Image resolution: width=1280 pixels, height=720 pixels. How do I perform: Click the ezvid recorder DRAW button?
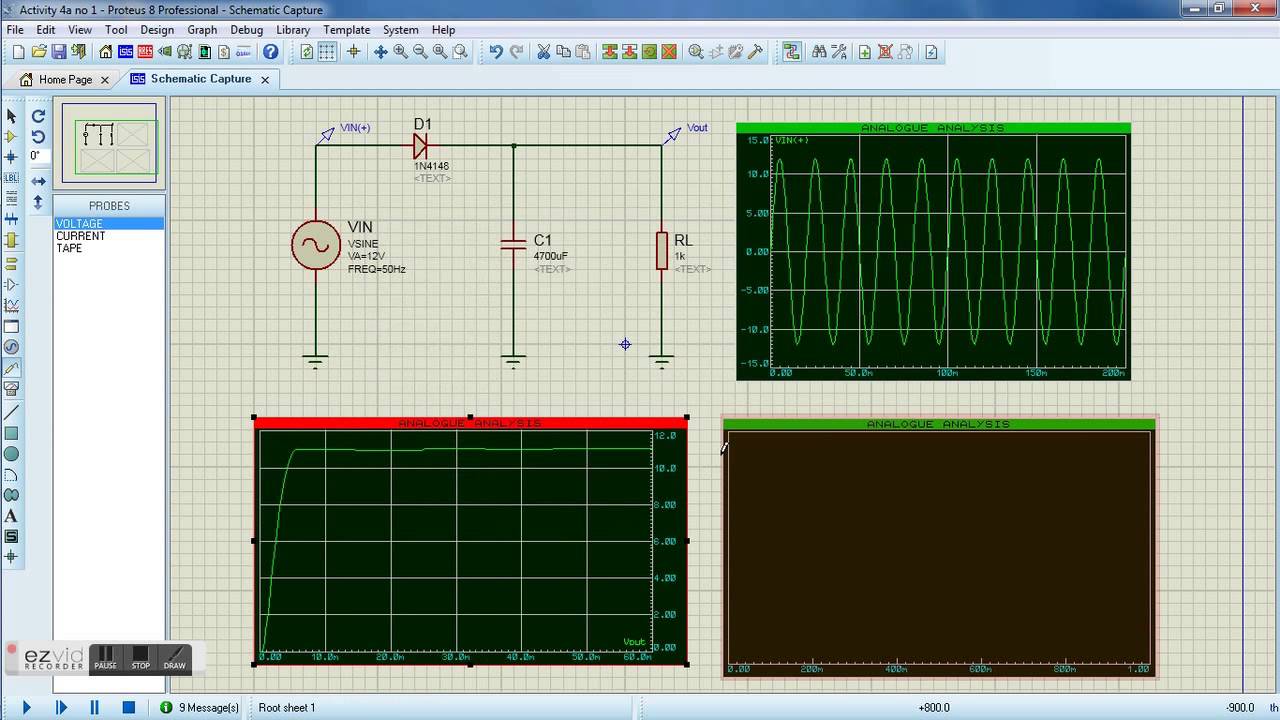click(174, 658)
